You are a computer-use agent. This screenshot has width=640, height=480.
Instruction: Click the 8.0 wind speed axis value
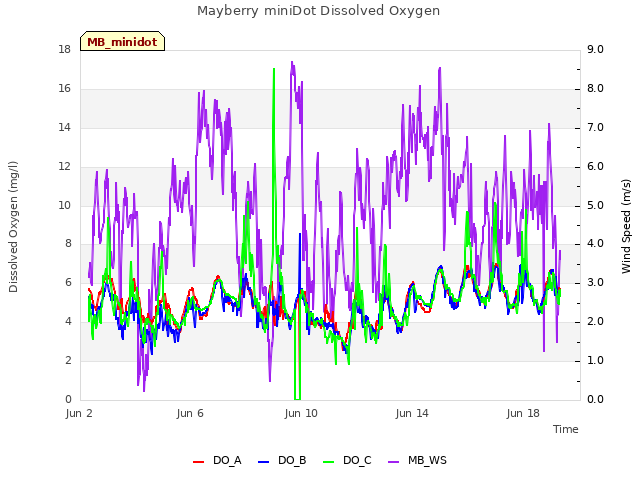pyautogui.click(x=595, y=89)
